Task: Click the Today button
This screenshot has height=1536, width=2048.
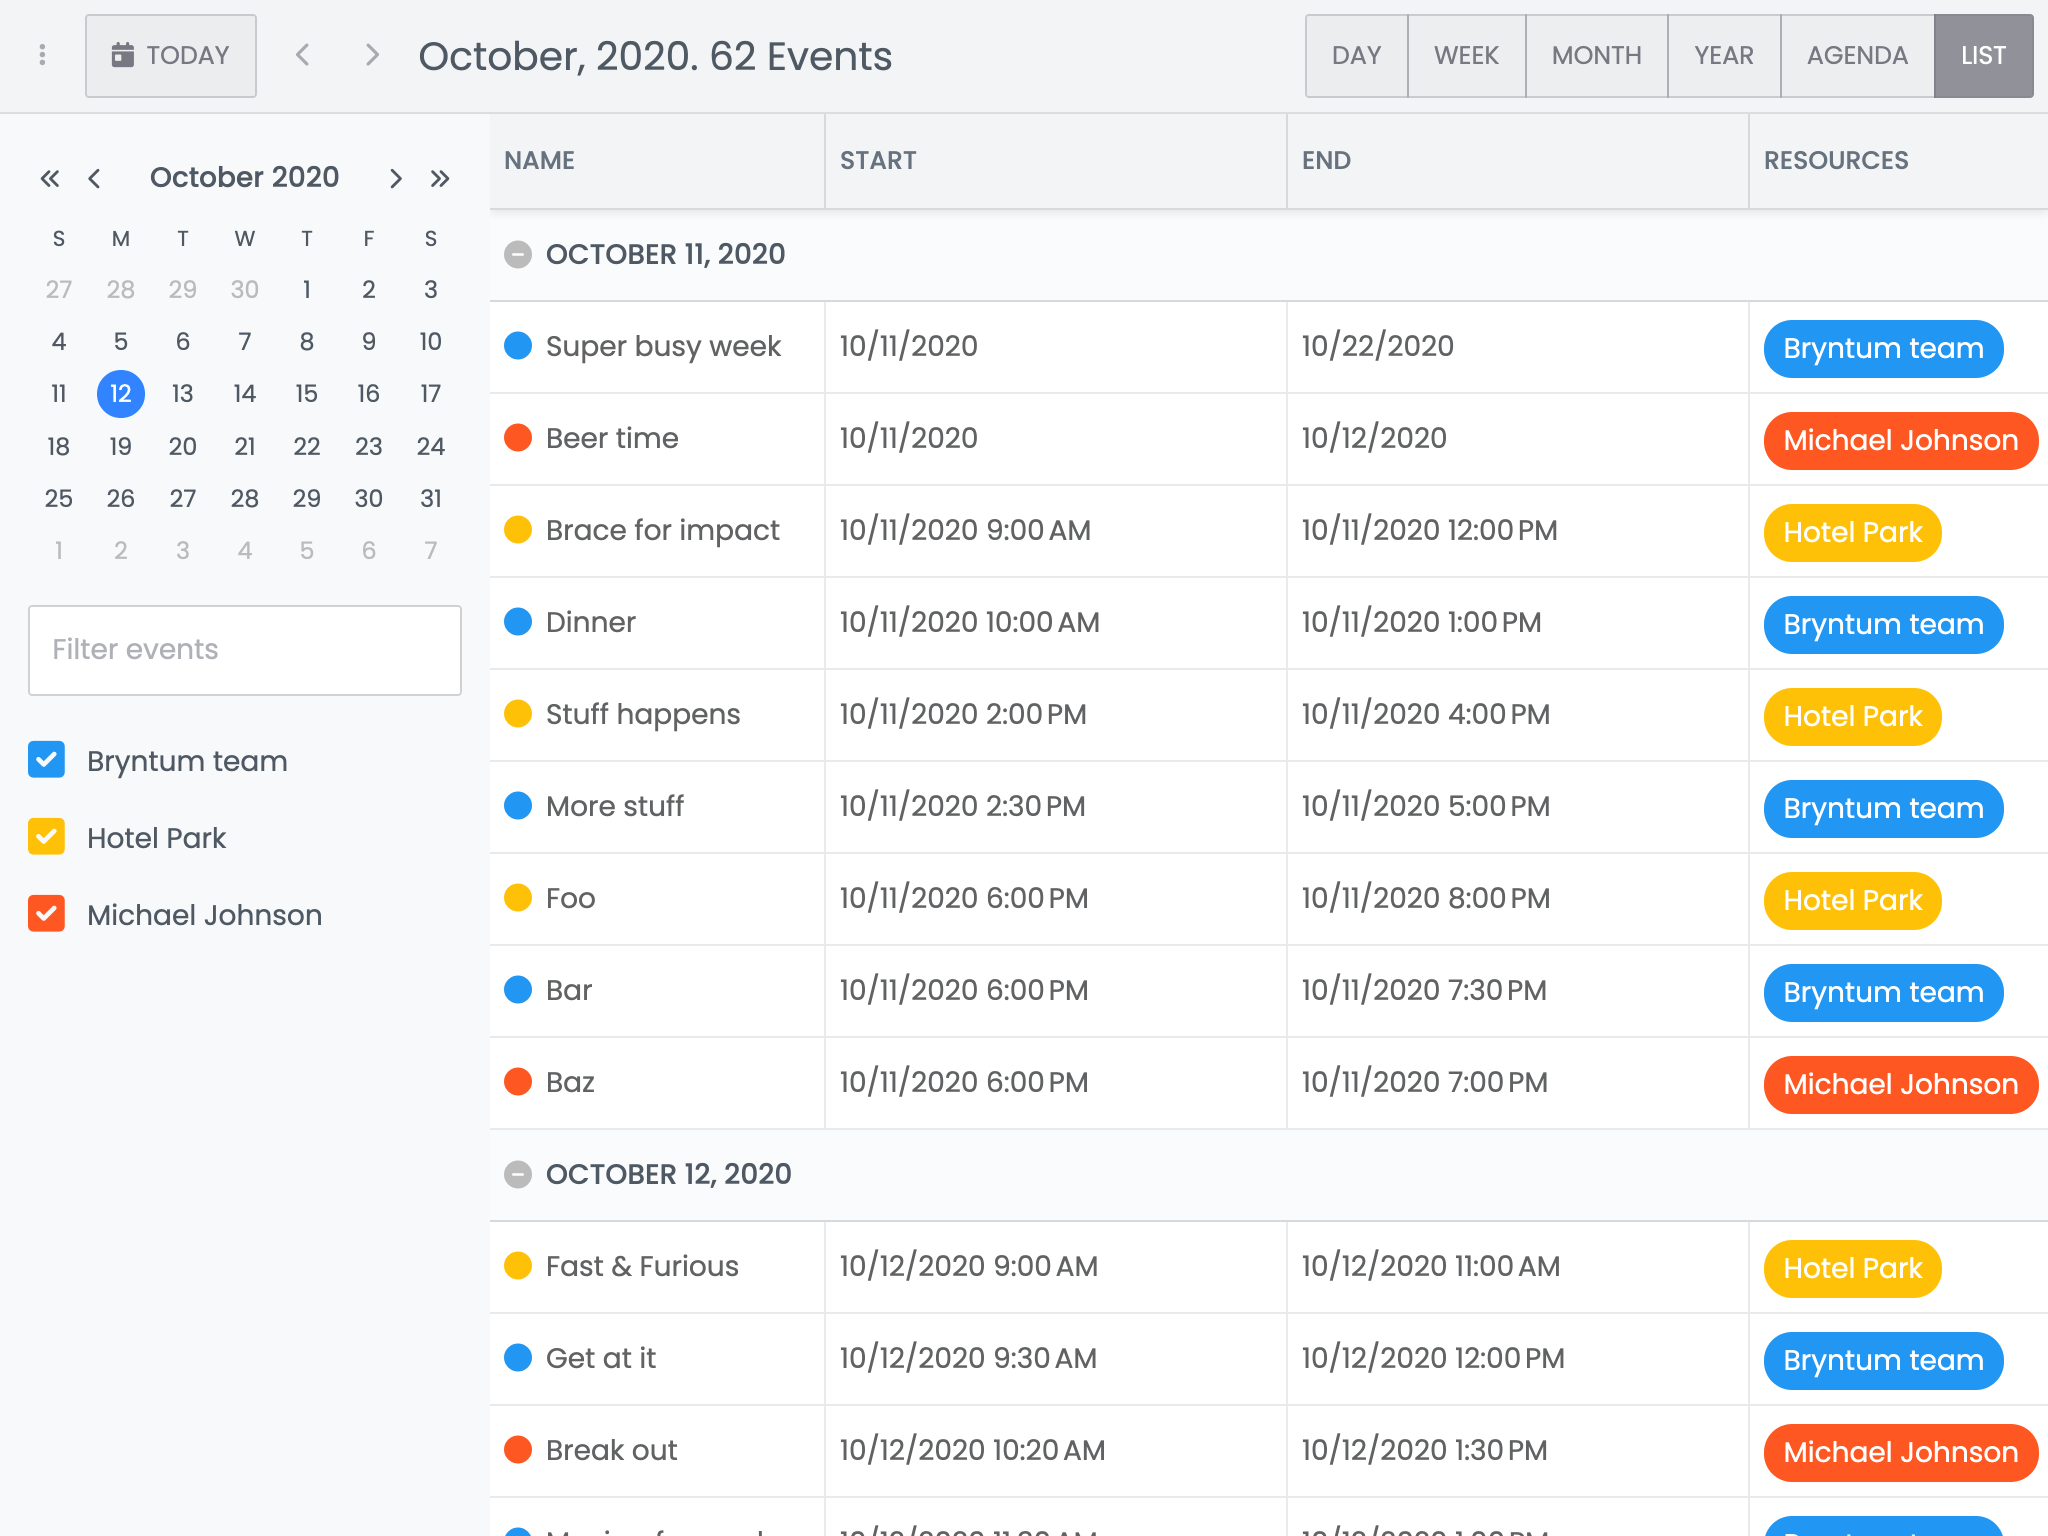Action: coord(171,55)
